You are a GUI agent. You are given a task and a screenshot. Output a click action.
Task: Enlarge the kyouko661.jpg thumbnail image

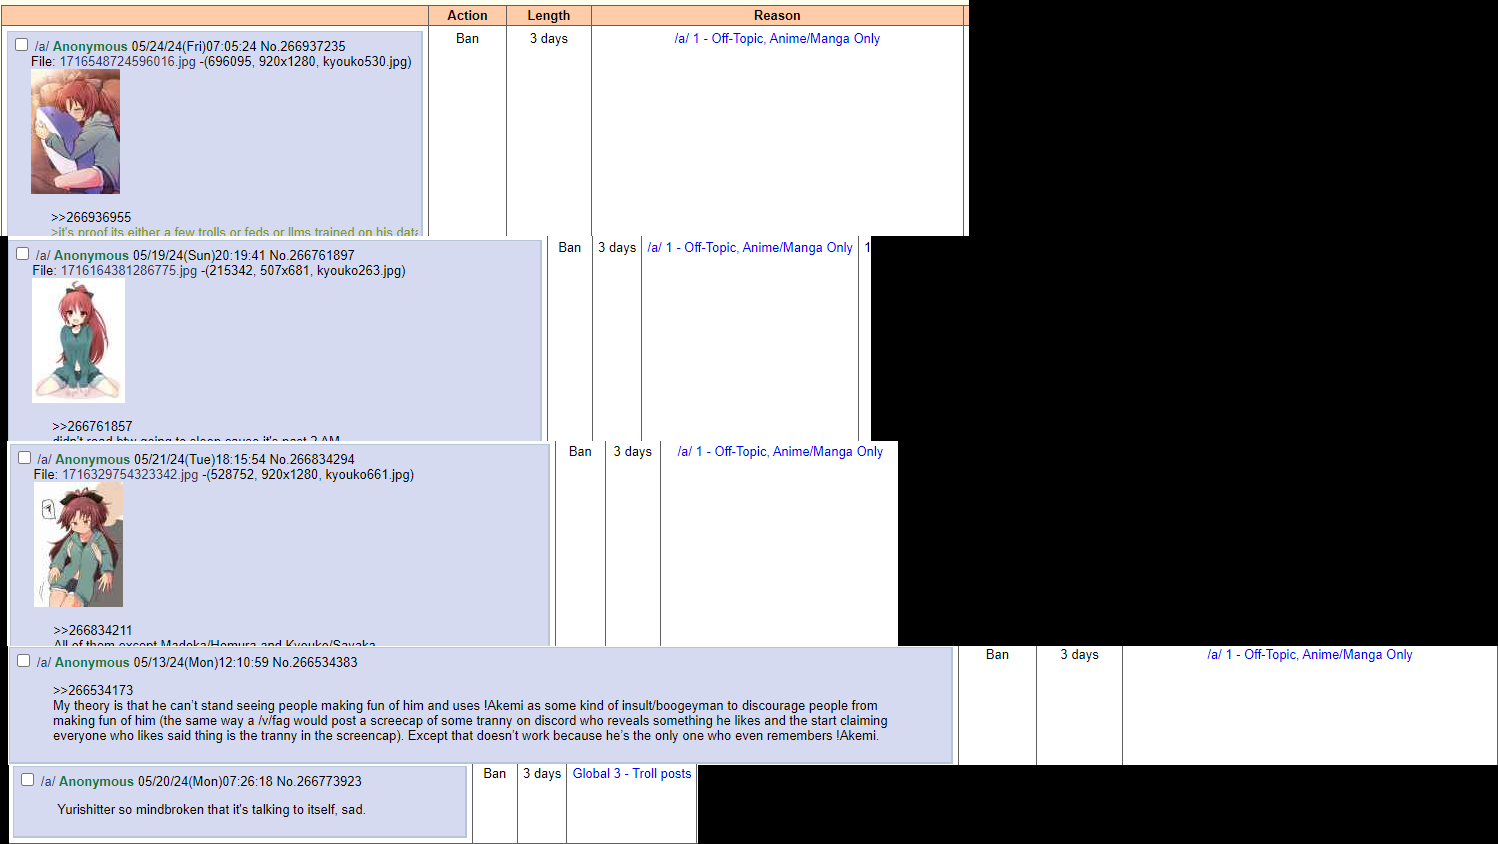click(x=78, y=545)
